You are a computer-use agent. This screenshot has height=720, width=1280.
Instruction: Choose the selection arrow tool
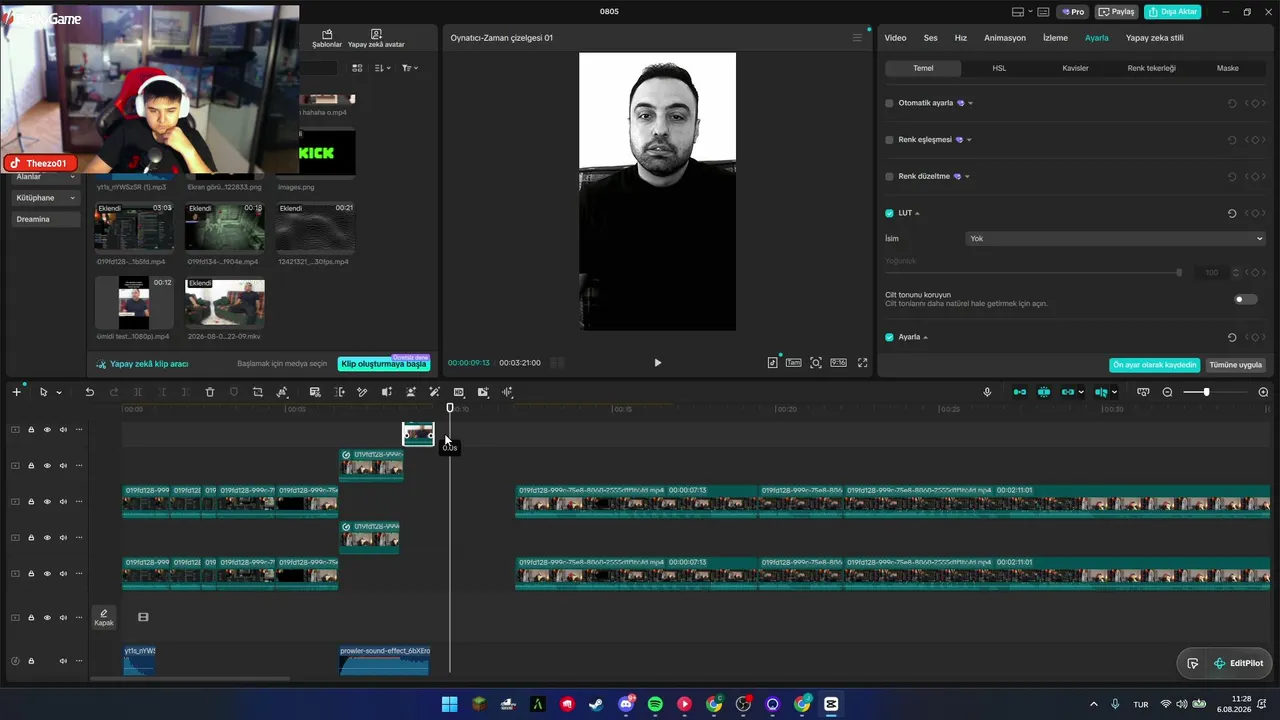click(43, 392)
